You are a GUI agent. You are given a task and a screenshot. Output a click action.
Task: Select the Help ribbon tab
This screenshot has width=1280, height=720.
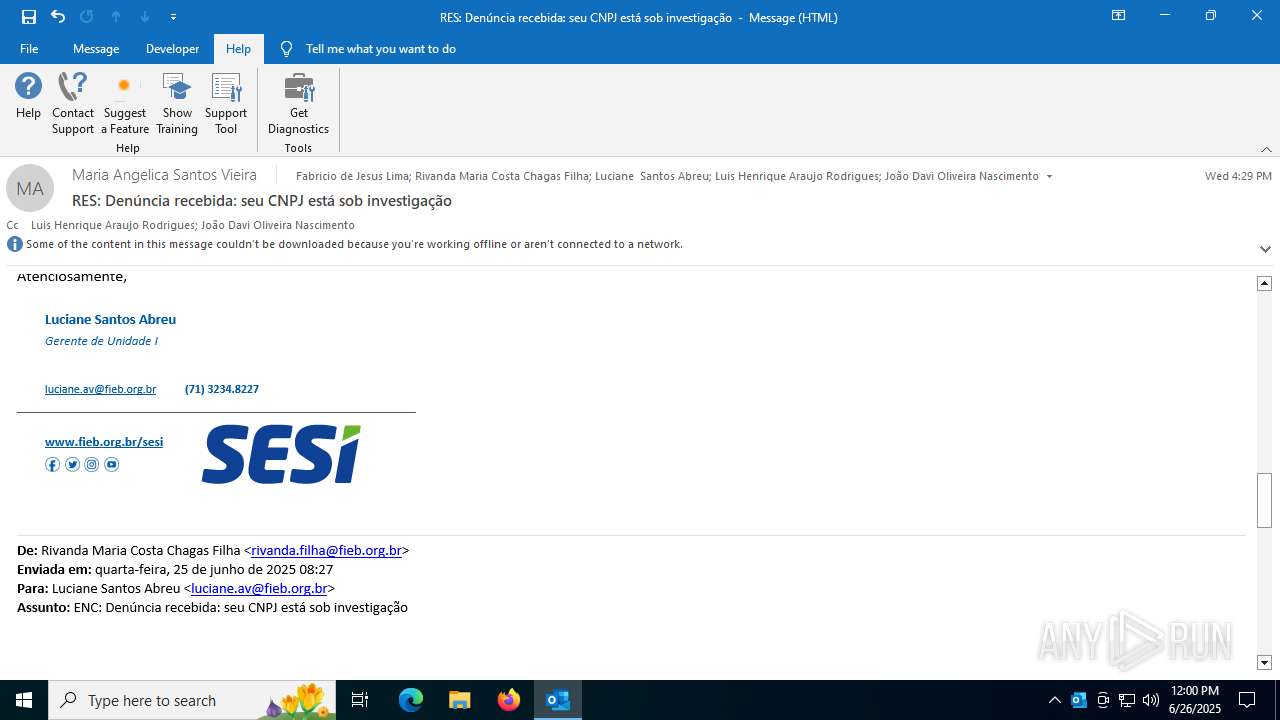pyautogui.click(x=238, y=49)
